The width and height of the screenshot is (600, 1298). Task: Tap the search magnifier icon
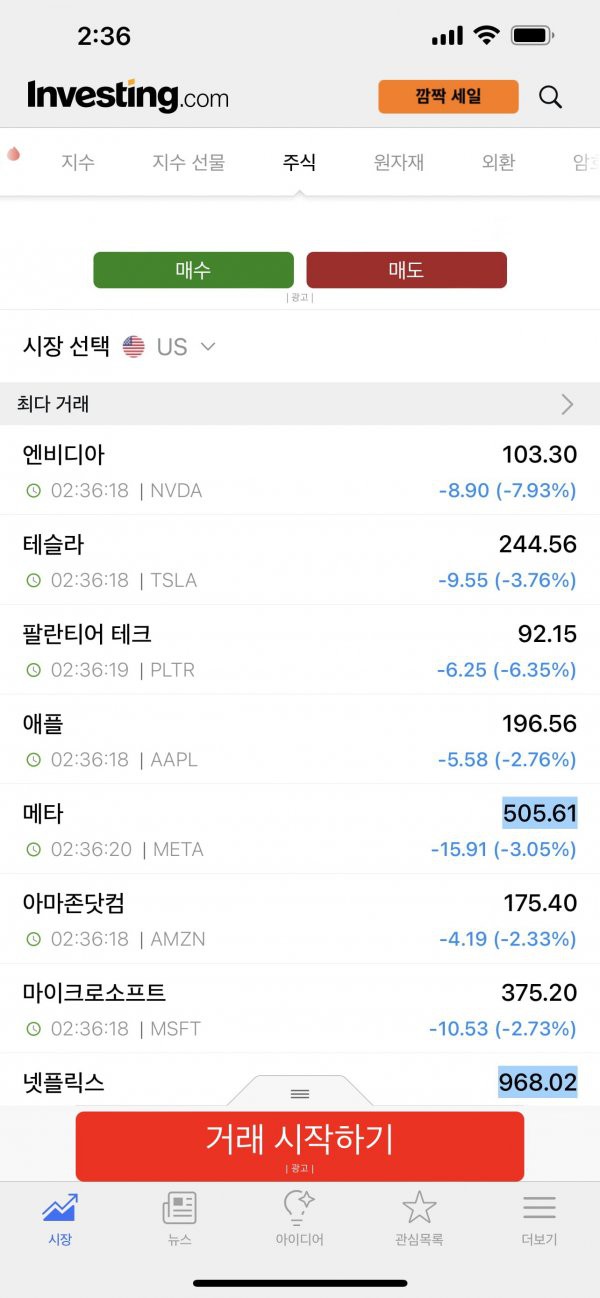pos(550,97)
